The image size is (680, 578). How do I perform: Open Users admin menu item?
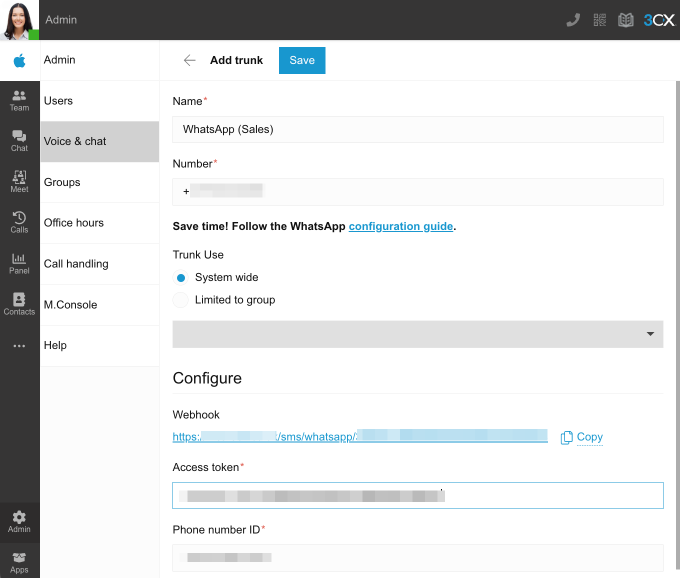point(100,101)
